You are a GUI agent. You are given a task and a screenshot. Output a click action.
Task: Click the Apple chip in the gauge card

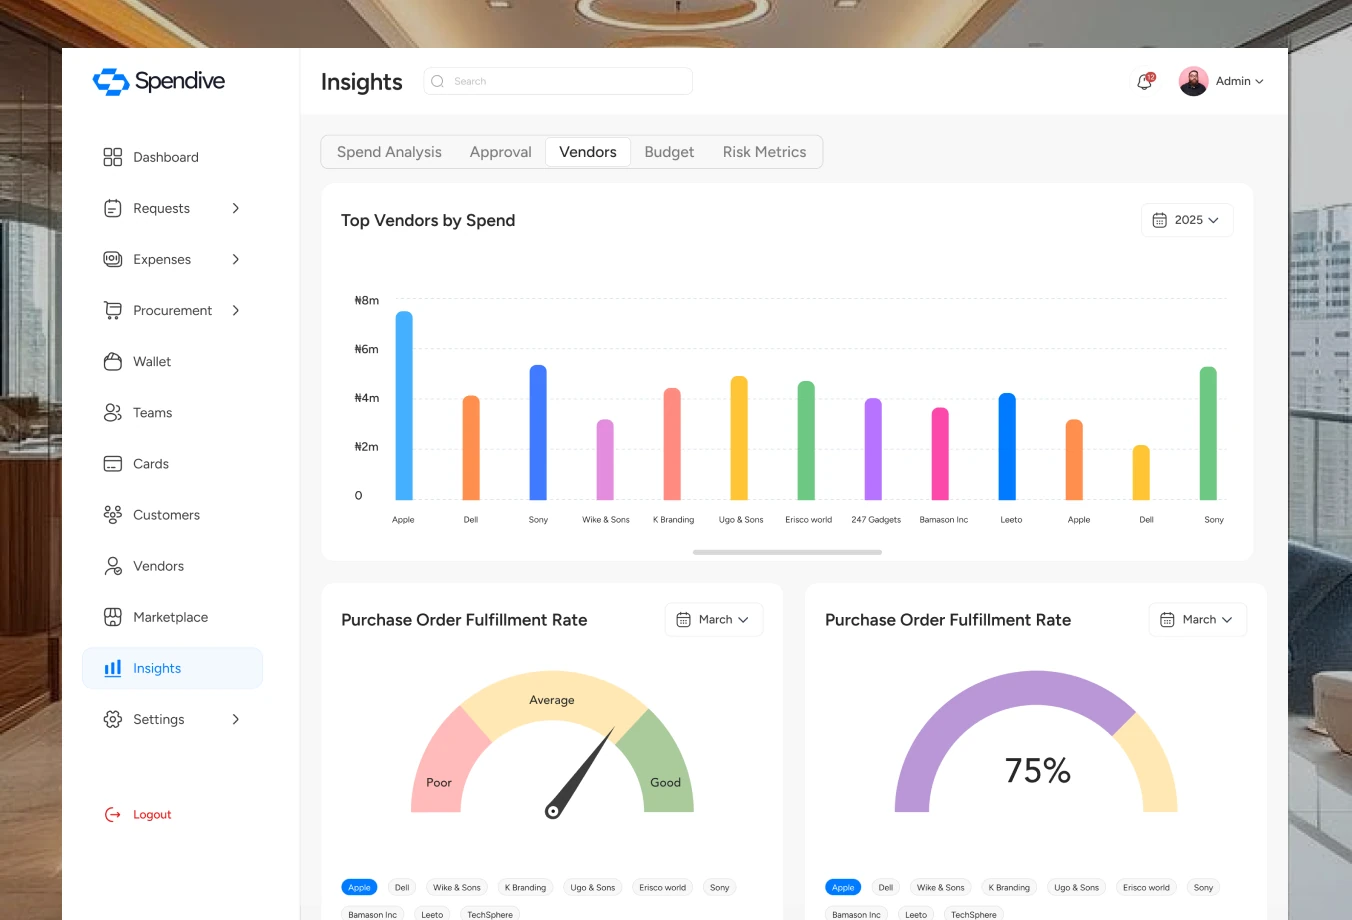[x=359, y=887]
